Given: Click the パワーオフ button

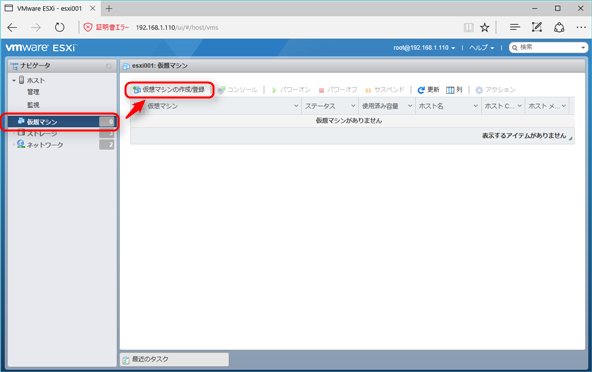Looking at the screenshot, I should coord(338,90).
